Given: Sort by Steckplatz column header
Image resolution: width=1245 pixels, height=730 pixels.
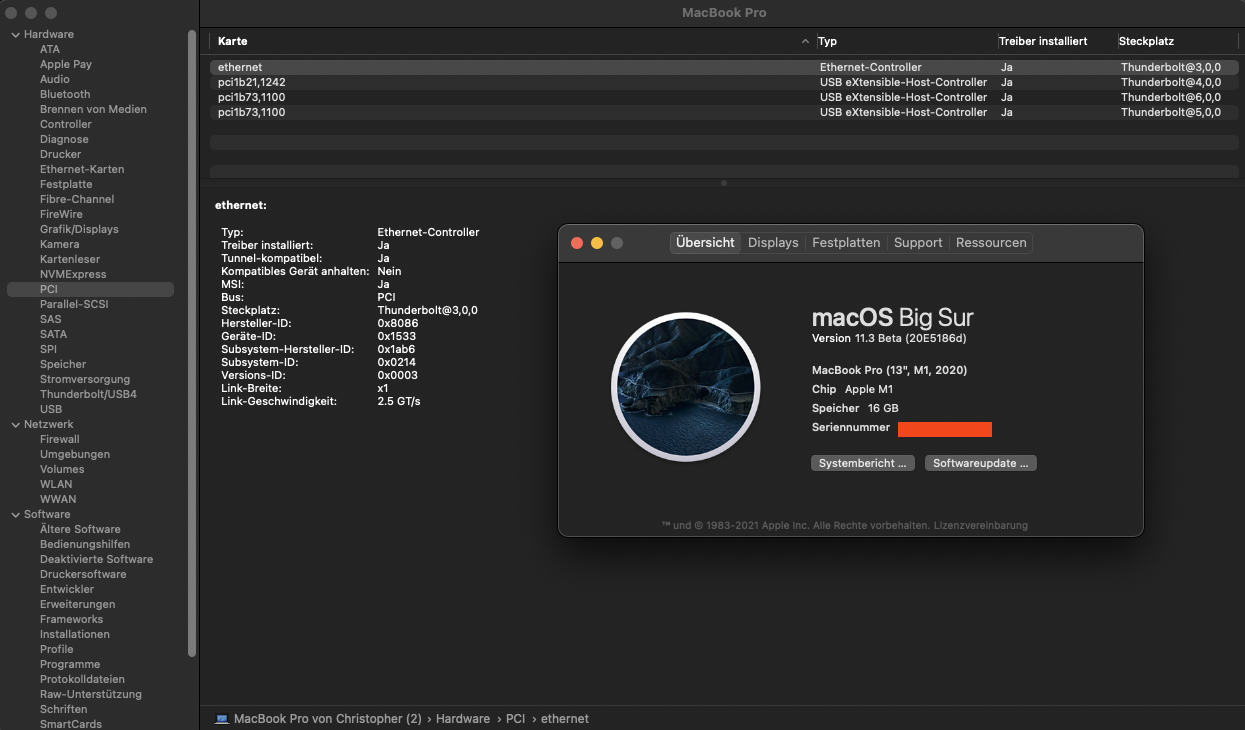Looking at the screenshot, I should click(1146, 41).
